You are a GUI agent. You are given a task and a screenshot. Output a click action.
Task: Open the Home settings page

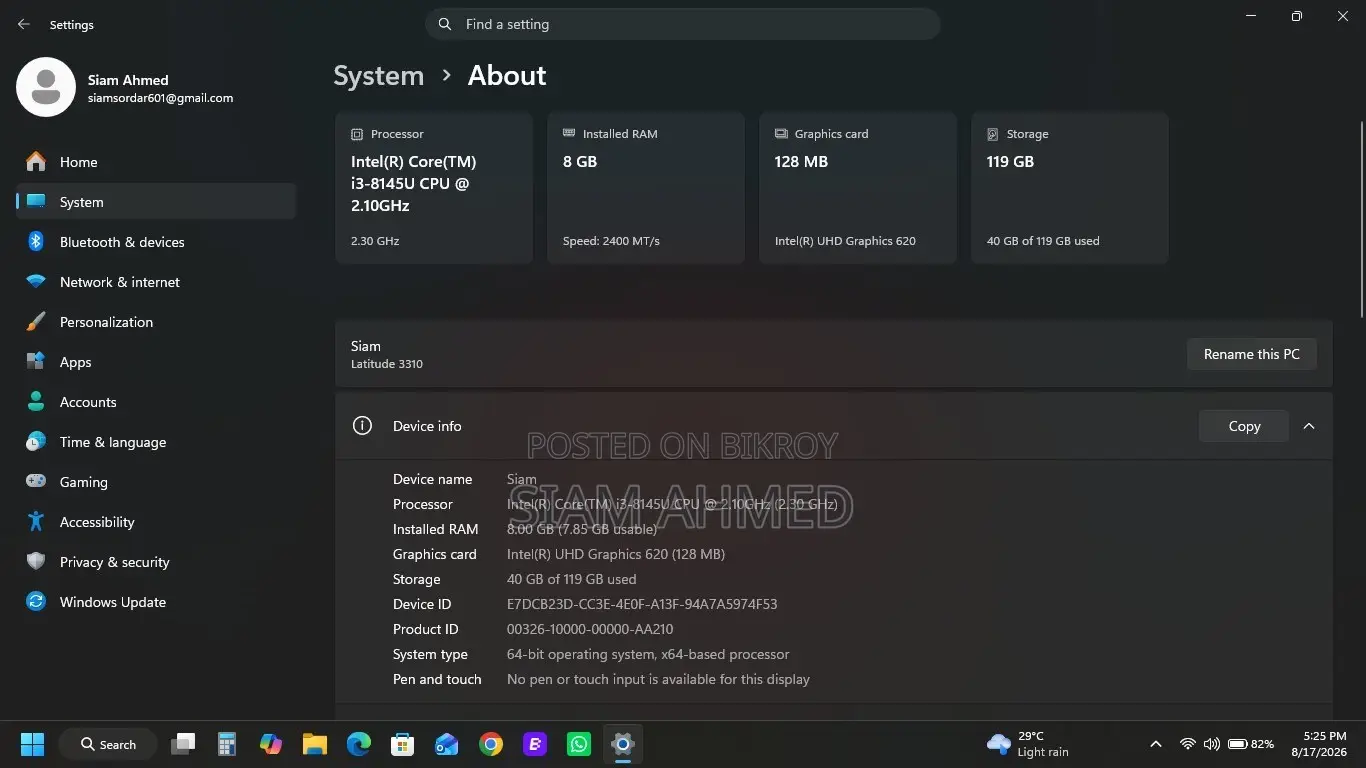coord(156,162)
